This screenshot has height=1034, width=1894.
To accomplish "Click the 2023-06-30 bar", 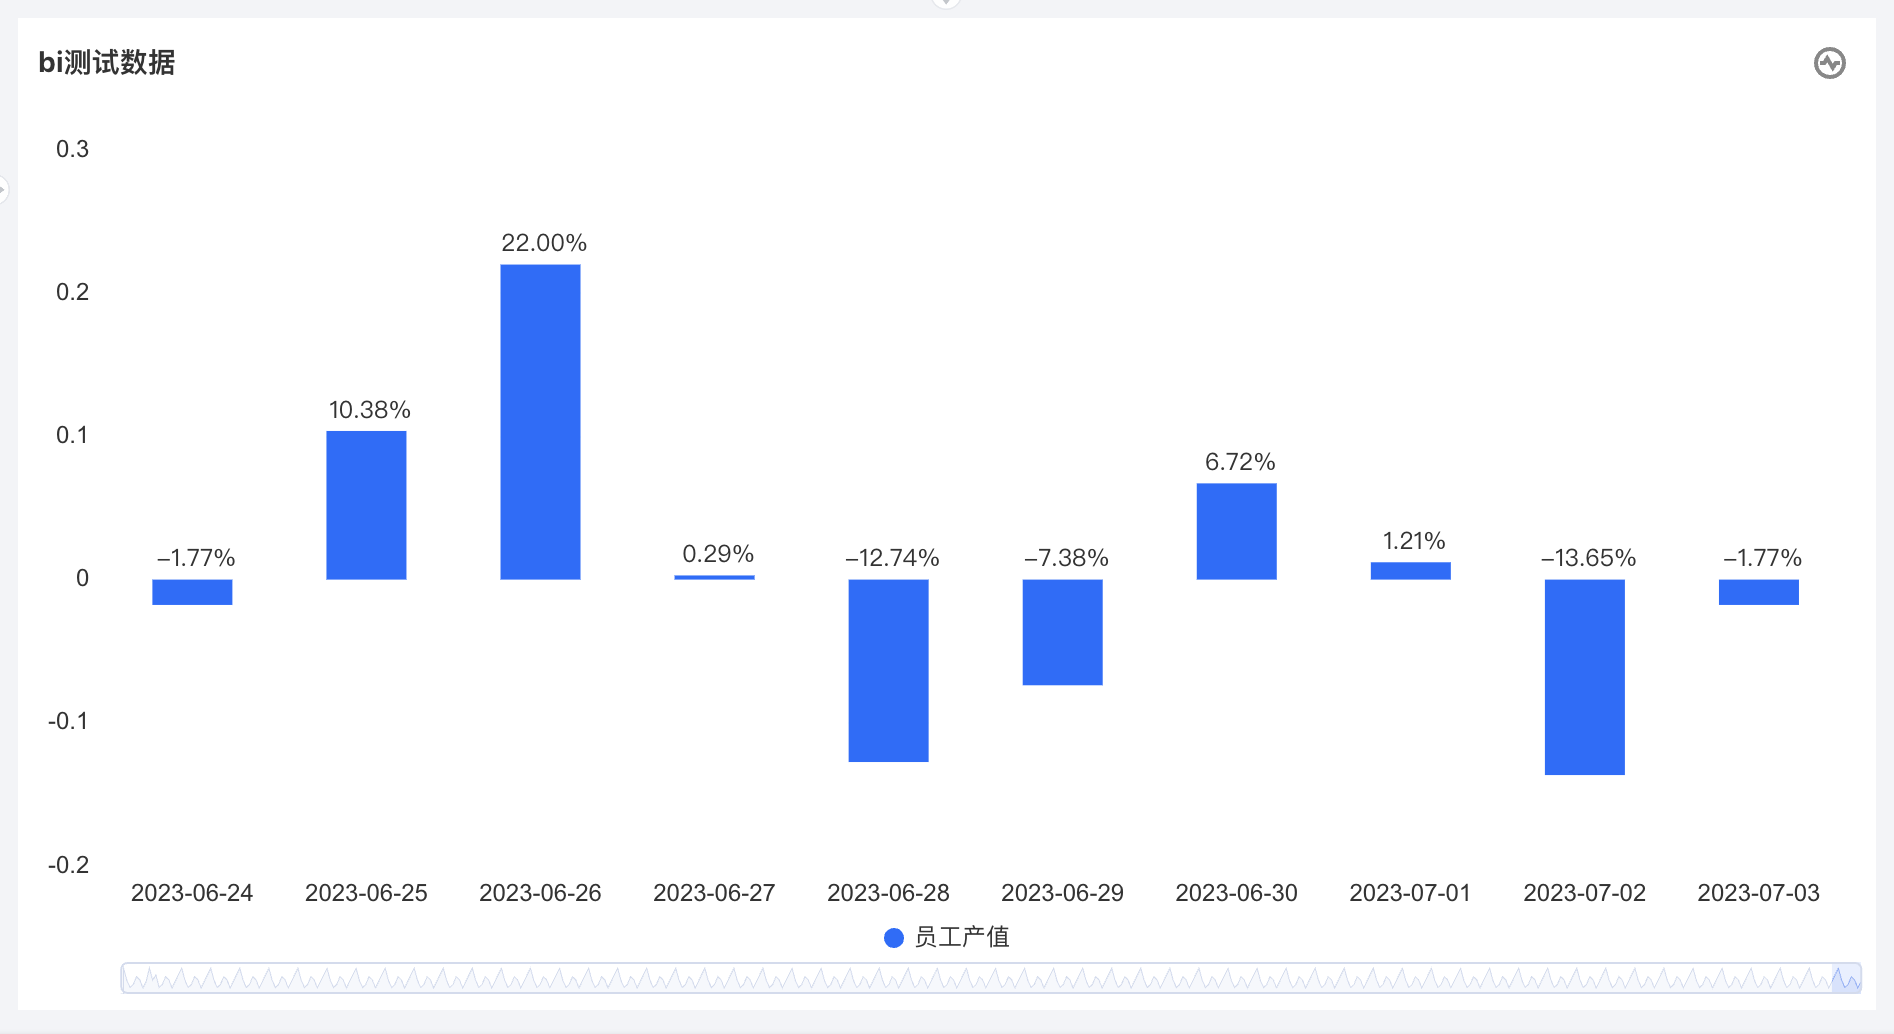I will pos(1236,531).
